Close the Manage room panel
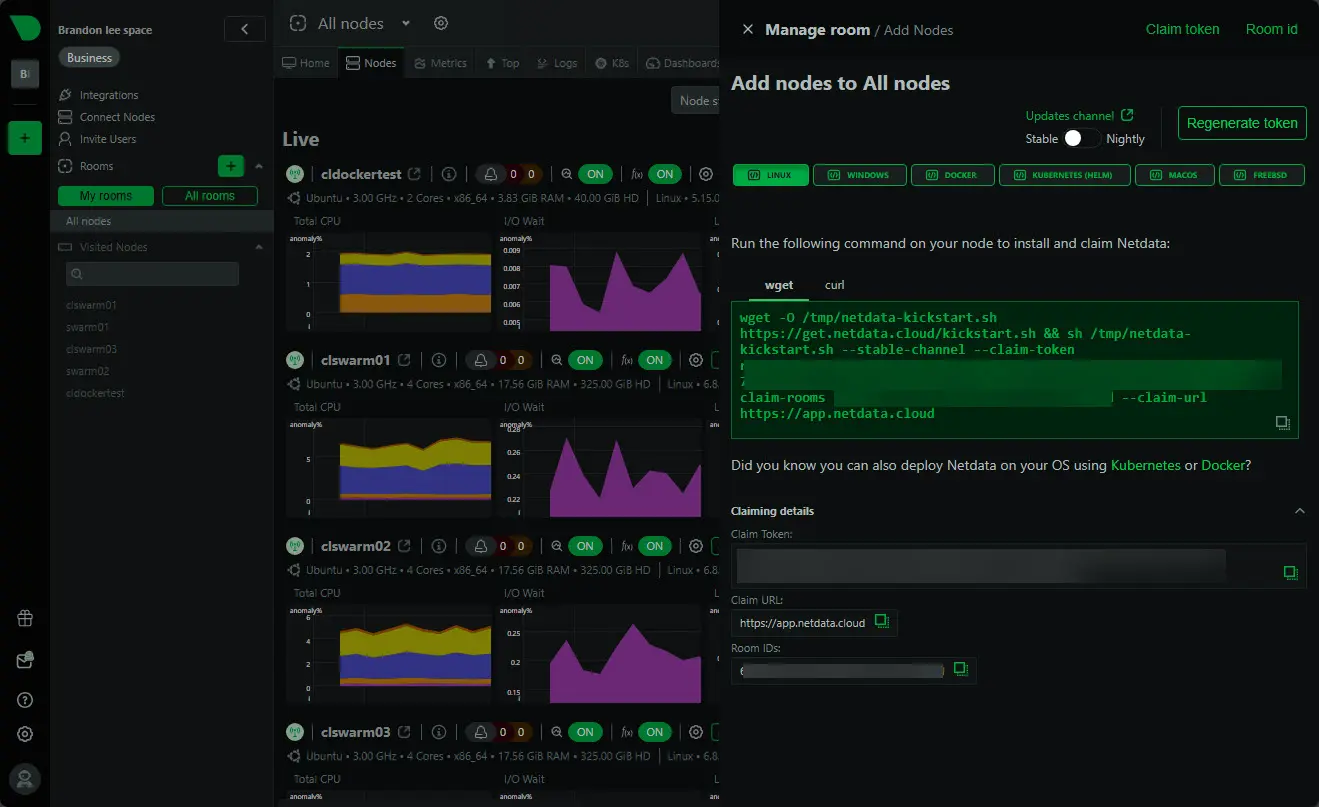 click(x=747, y=30)
